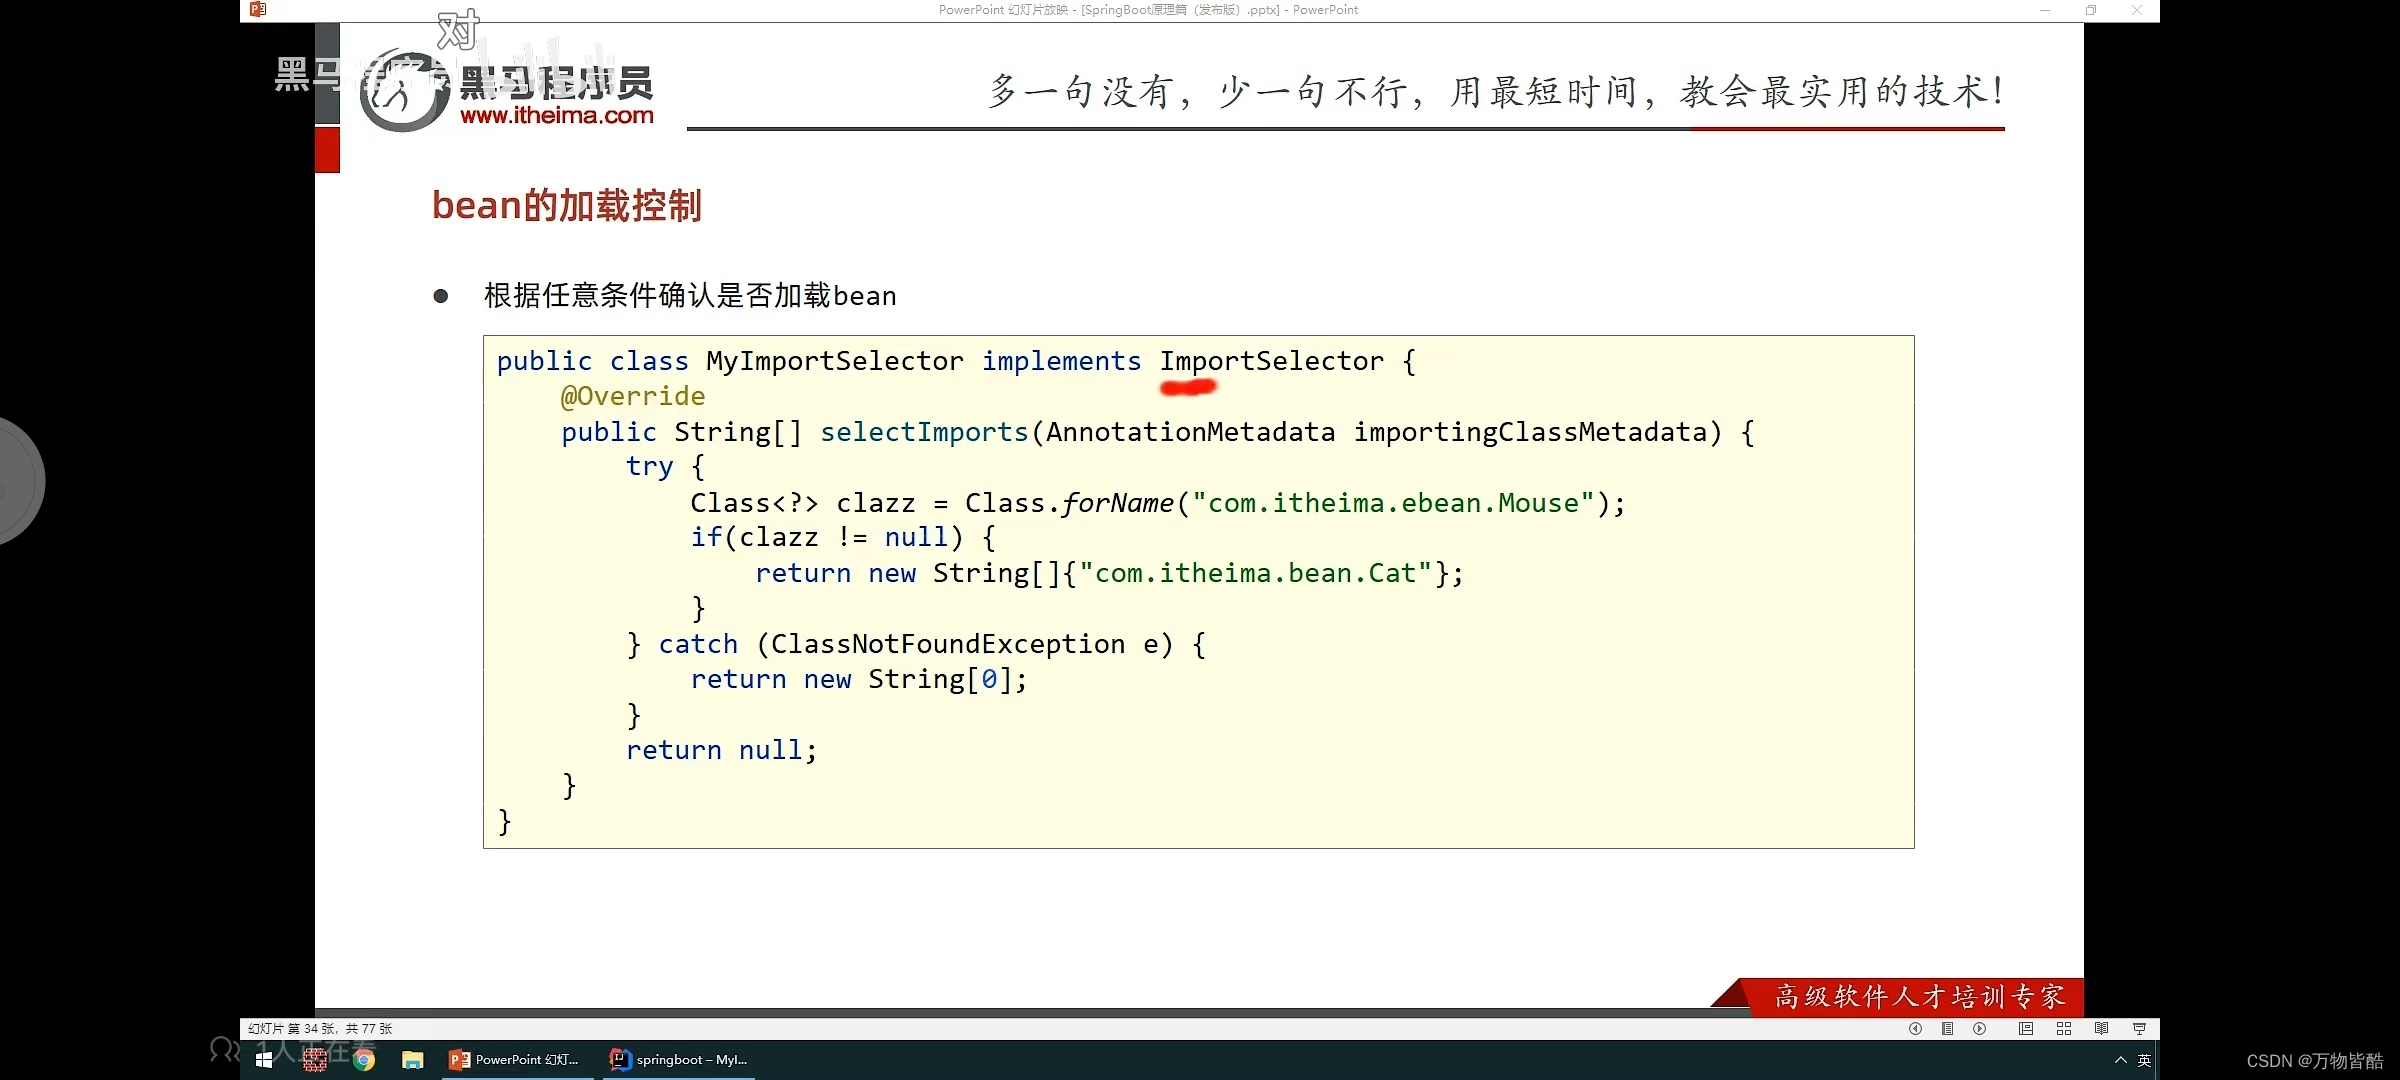Click the PowerPoint icon in title bar
The width and height of the screenshot is (2400, 1080).
[258, 10]
